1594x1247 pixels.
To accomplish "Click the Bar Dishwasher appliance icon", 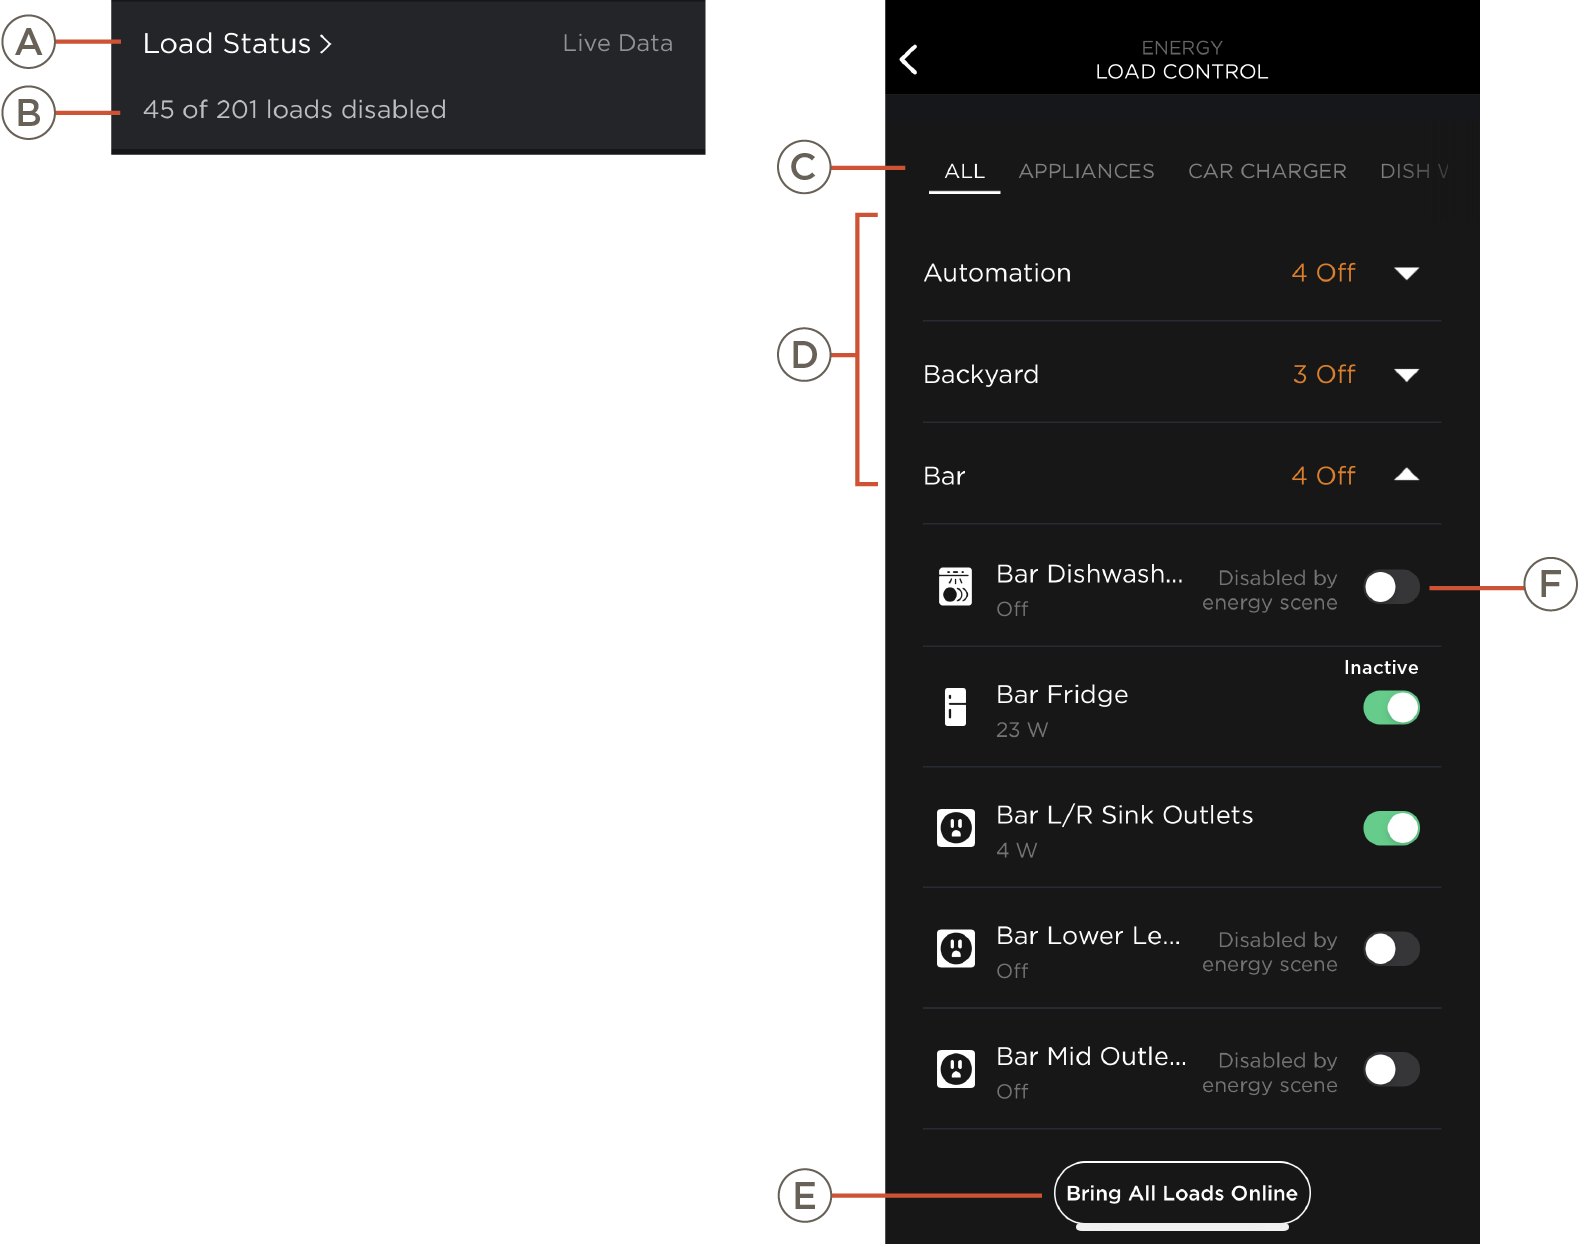I will coord(955,587).
